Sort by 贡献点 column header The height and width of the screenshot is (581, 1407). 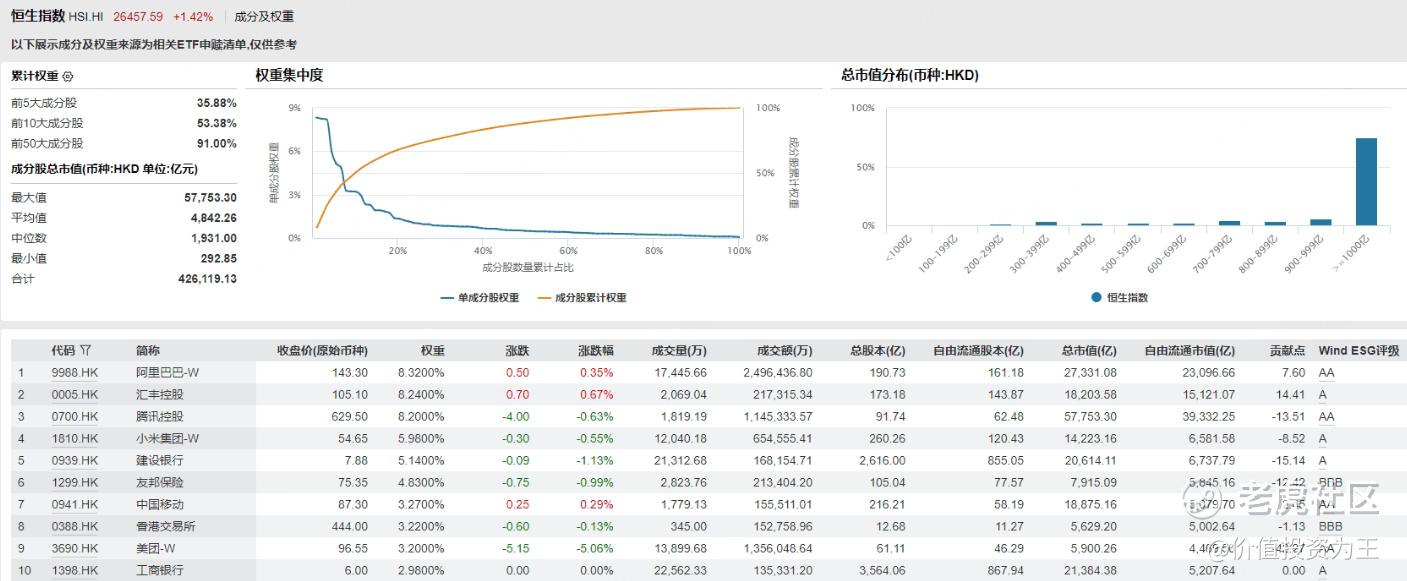click(x=1287, y=350)
